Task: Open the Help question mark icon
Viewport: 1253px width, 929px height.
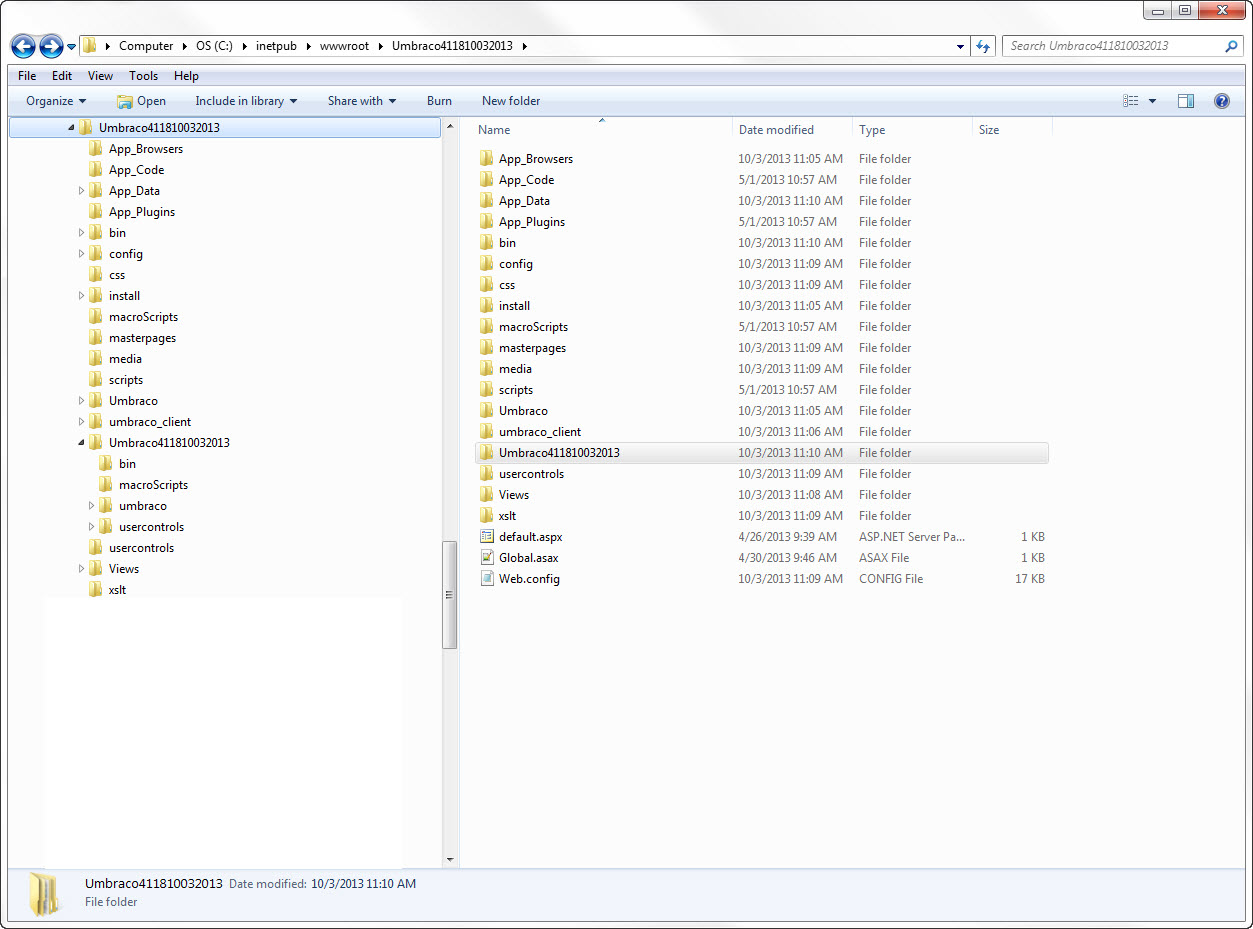Action: pyautogui.click(x=1221, y=101)
